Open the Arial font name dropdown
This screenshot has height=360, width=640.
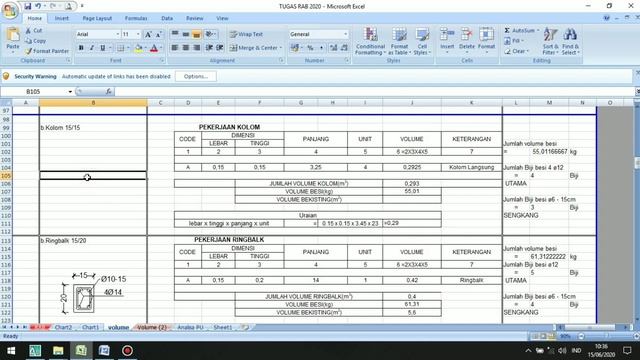118,34
